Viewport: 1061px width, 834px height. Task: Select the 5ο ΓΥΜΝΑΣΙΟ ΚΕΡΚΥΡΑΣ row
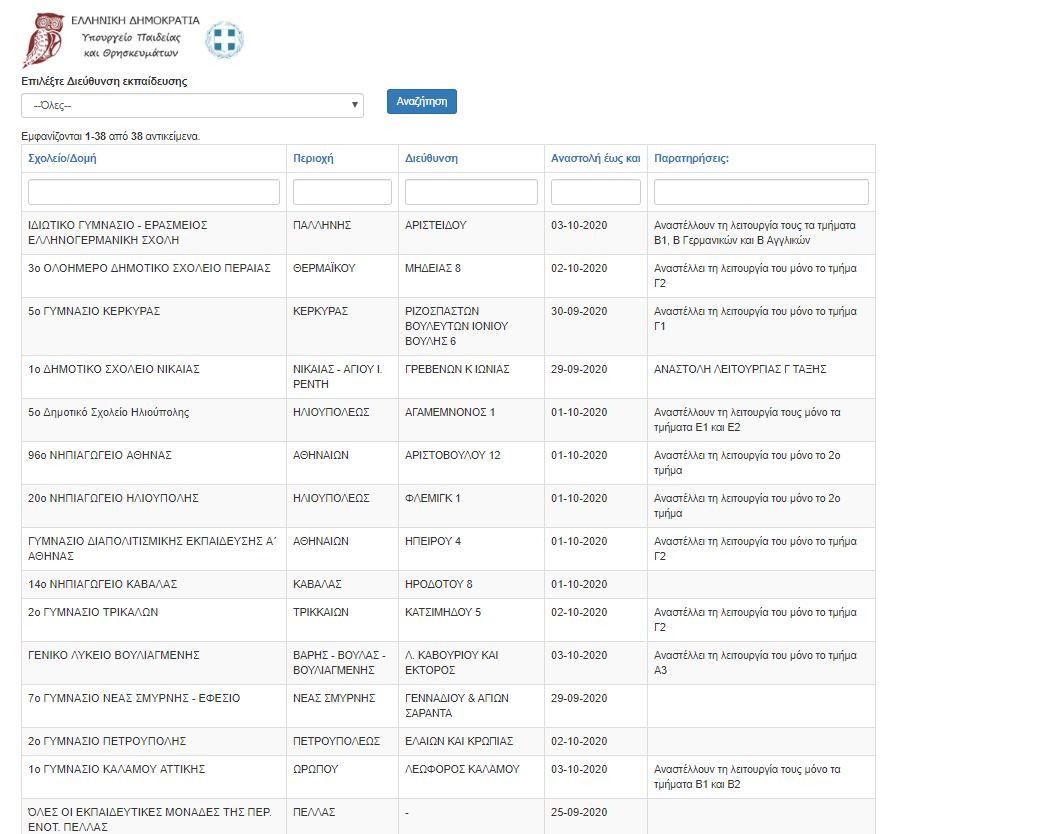tap(94, 311)
